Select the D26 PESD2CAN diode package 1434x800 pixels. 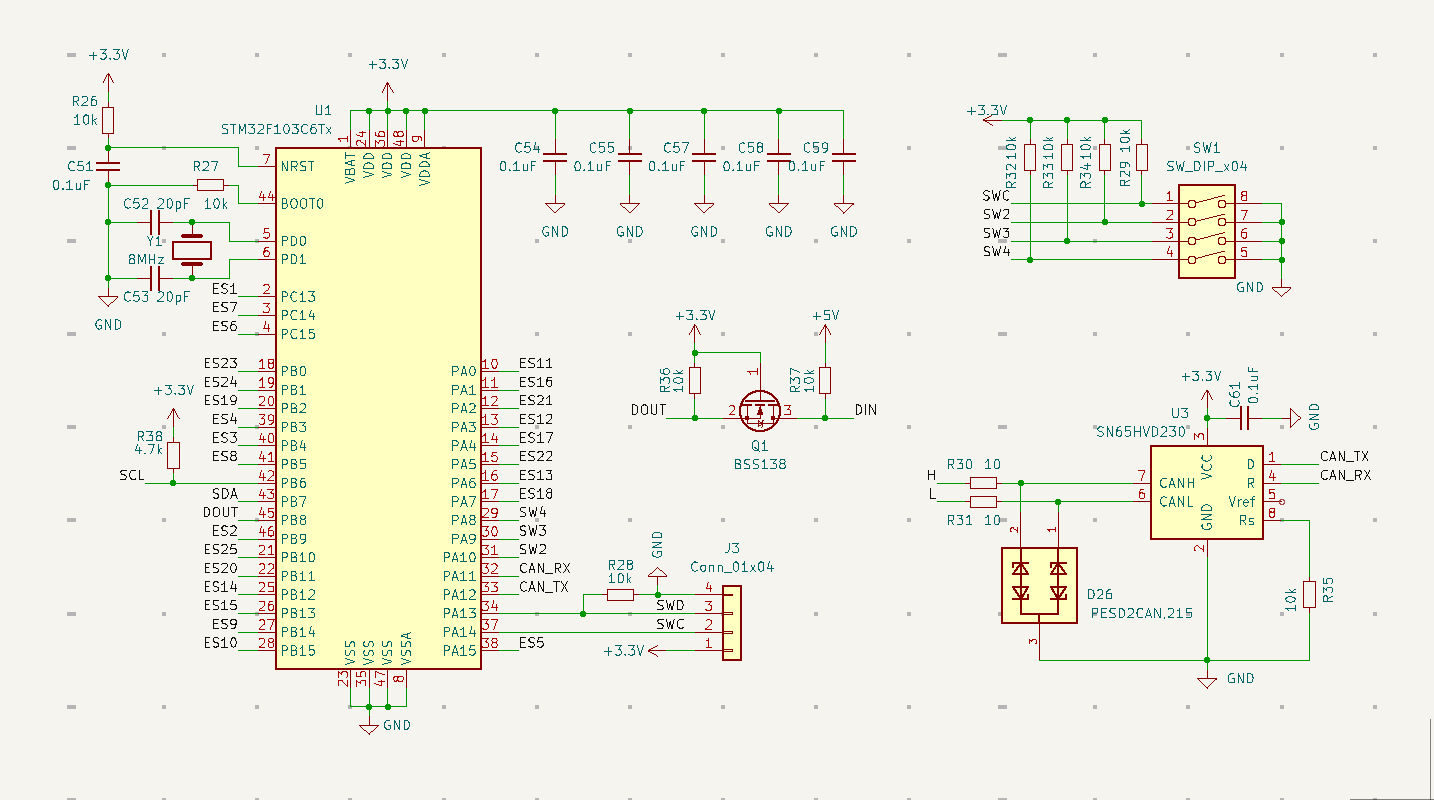[1039, 585]
